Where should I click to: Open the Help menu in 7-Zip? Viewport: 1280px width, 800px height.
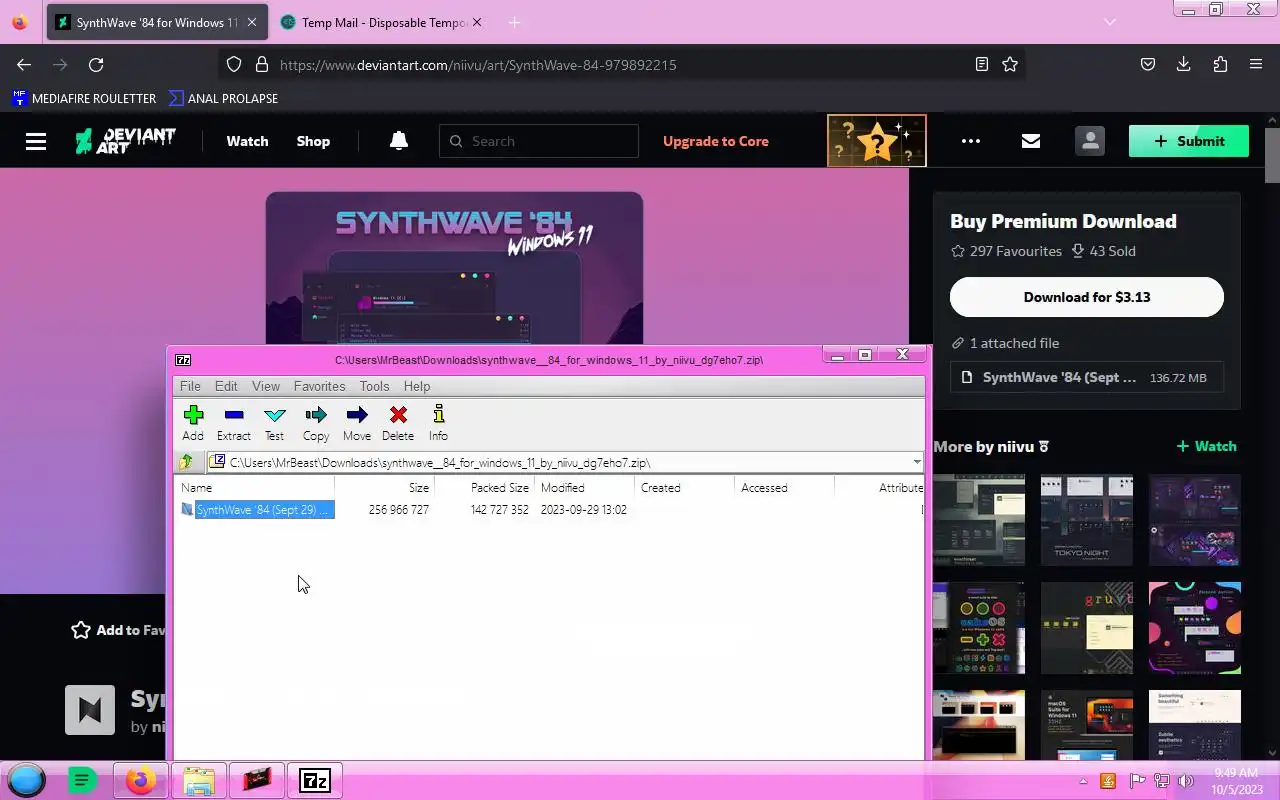click(x=417, y=386)
